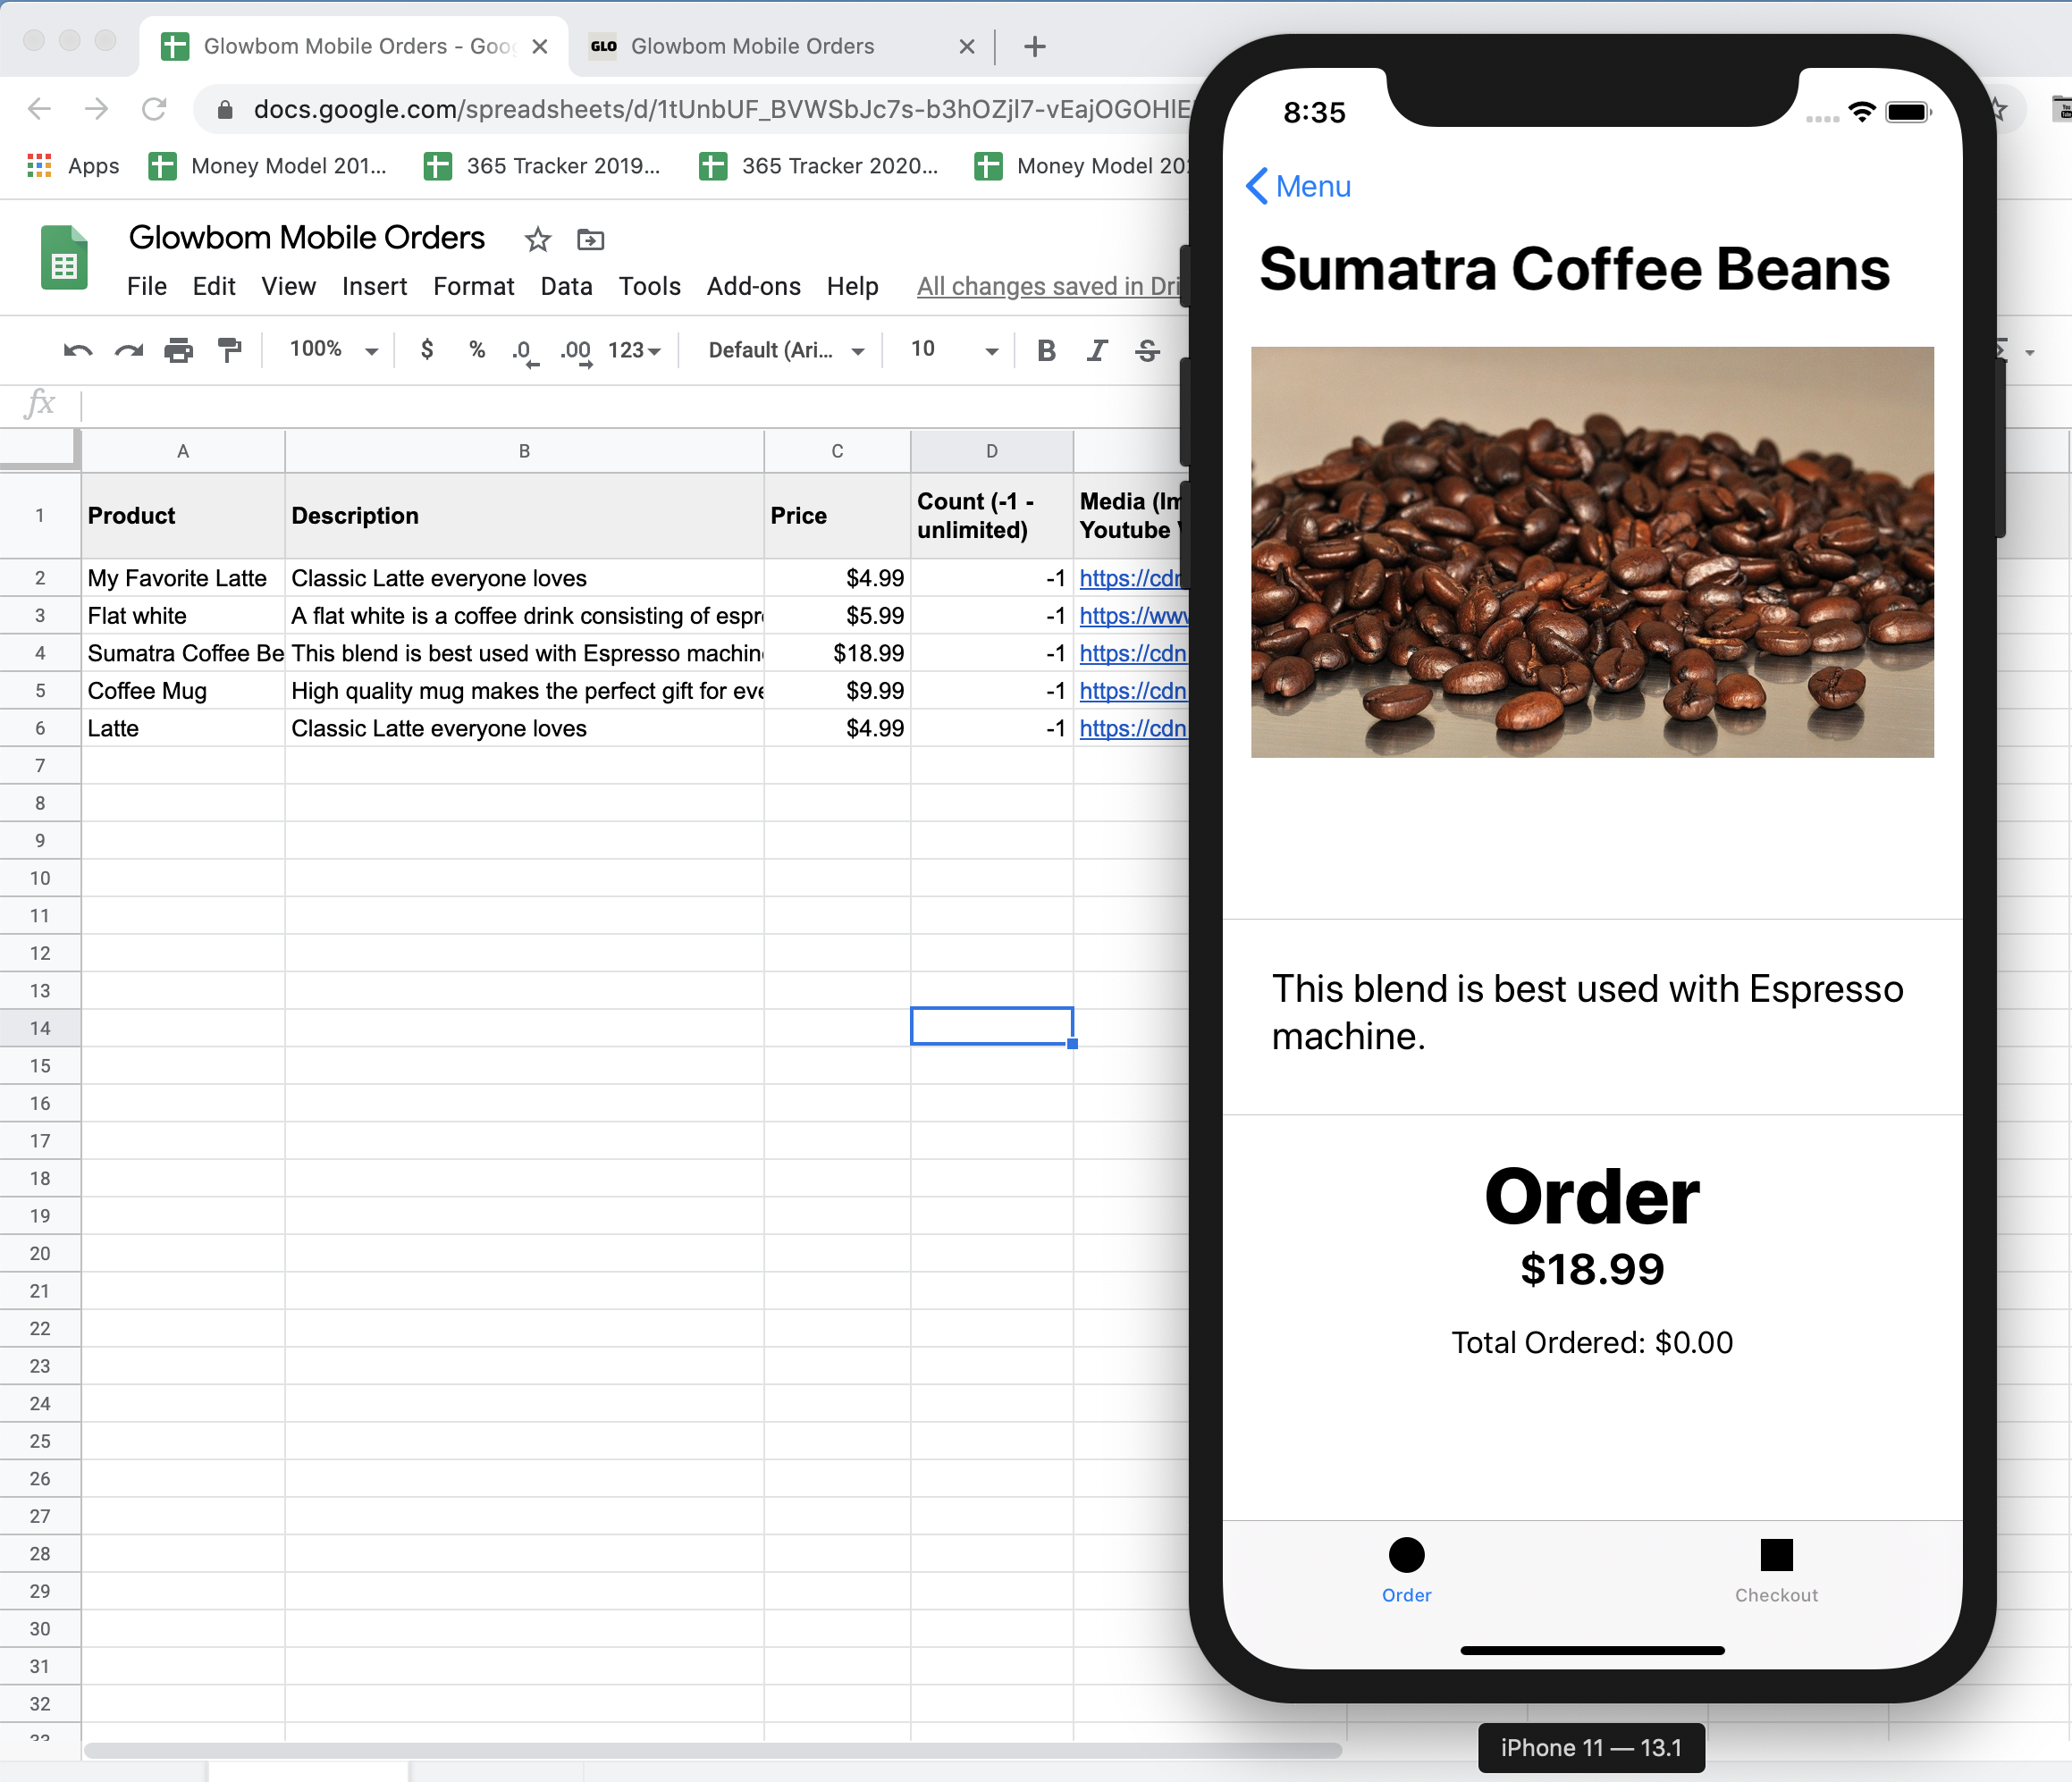Toggle strikethrough formatting
Image resolution: width=2072 pixels, height=1782 pixels.
coord(1147,350)
